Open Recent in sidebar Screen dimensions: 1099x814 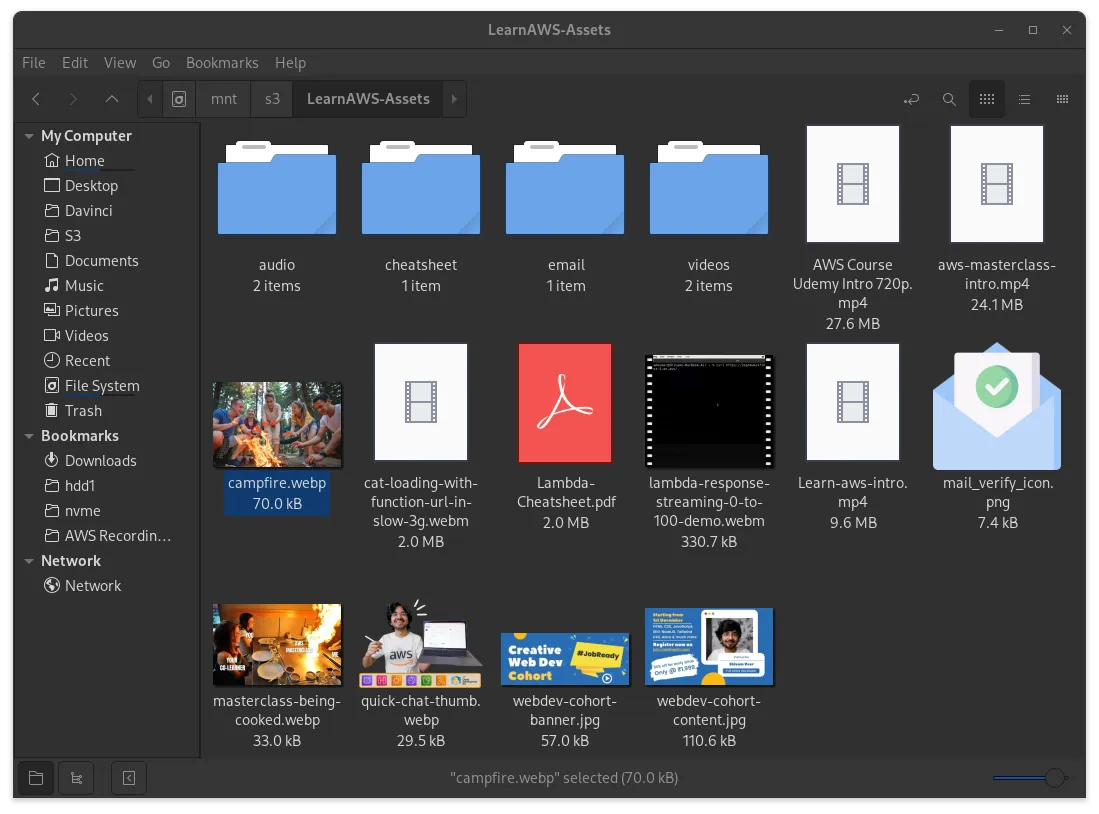87,361
